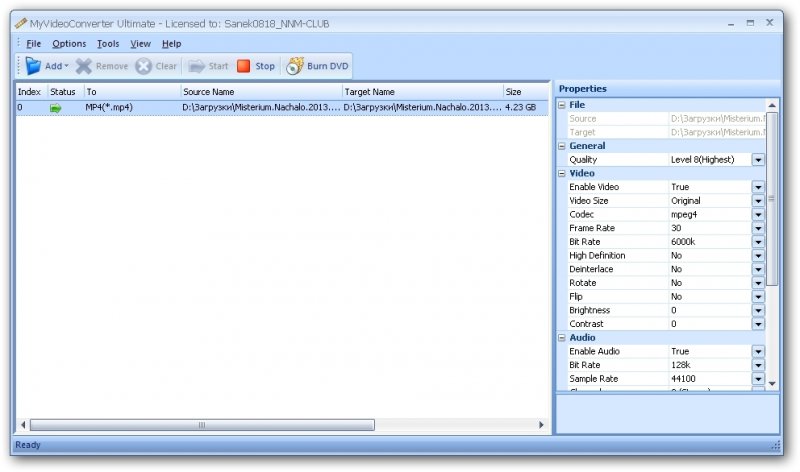800x472 pixels.
Task: Open the audio Bit Rate 128k dropdown arrow
Action: (758, 365)
